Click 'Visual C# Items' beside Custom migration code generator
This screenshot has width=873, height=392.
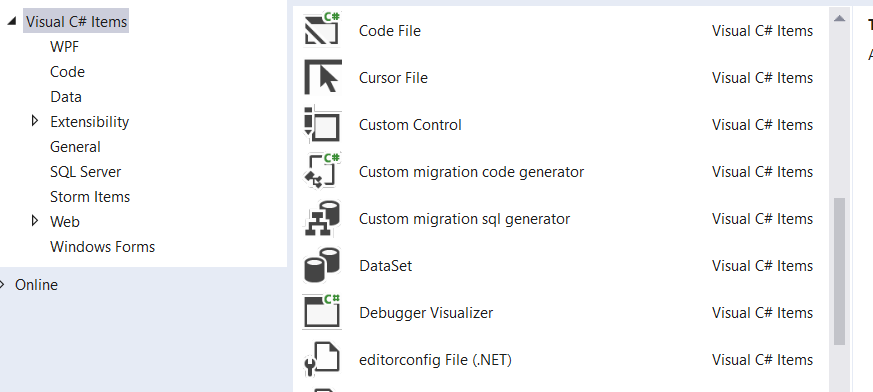pos(762,172)
